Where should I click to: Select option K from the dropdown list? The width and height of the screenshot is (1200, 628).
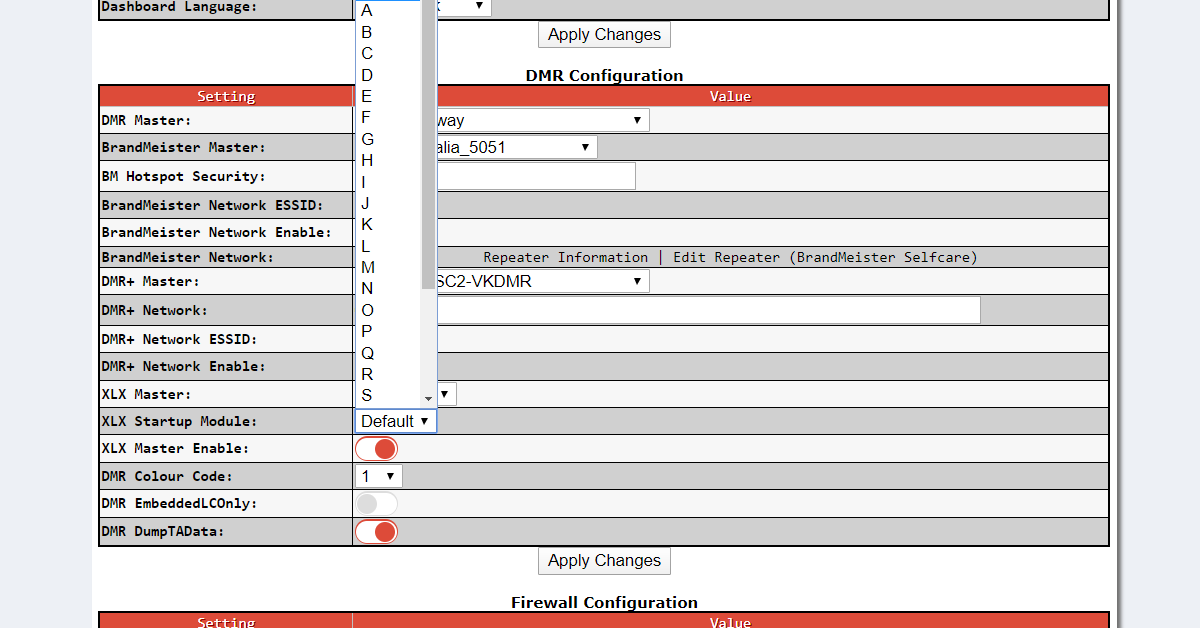click(x=388, y=224)
